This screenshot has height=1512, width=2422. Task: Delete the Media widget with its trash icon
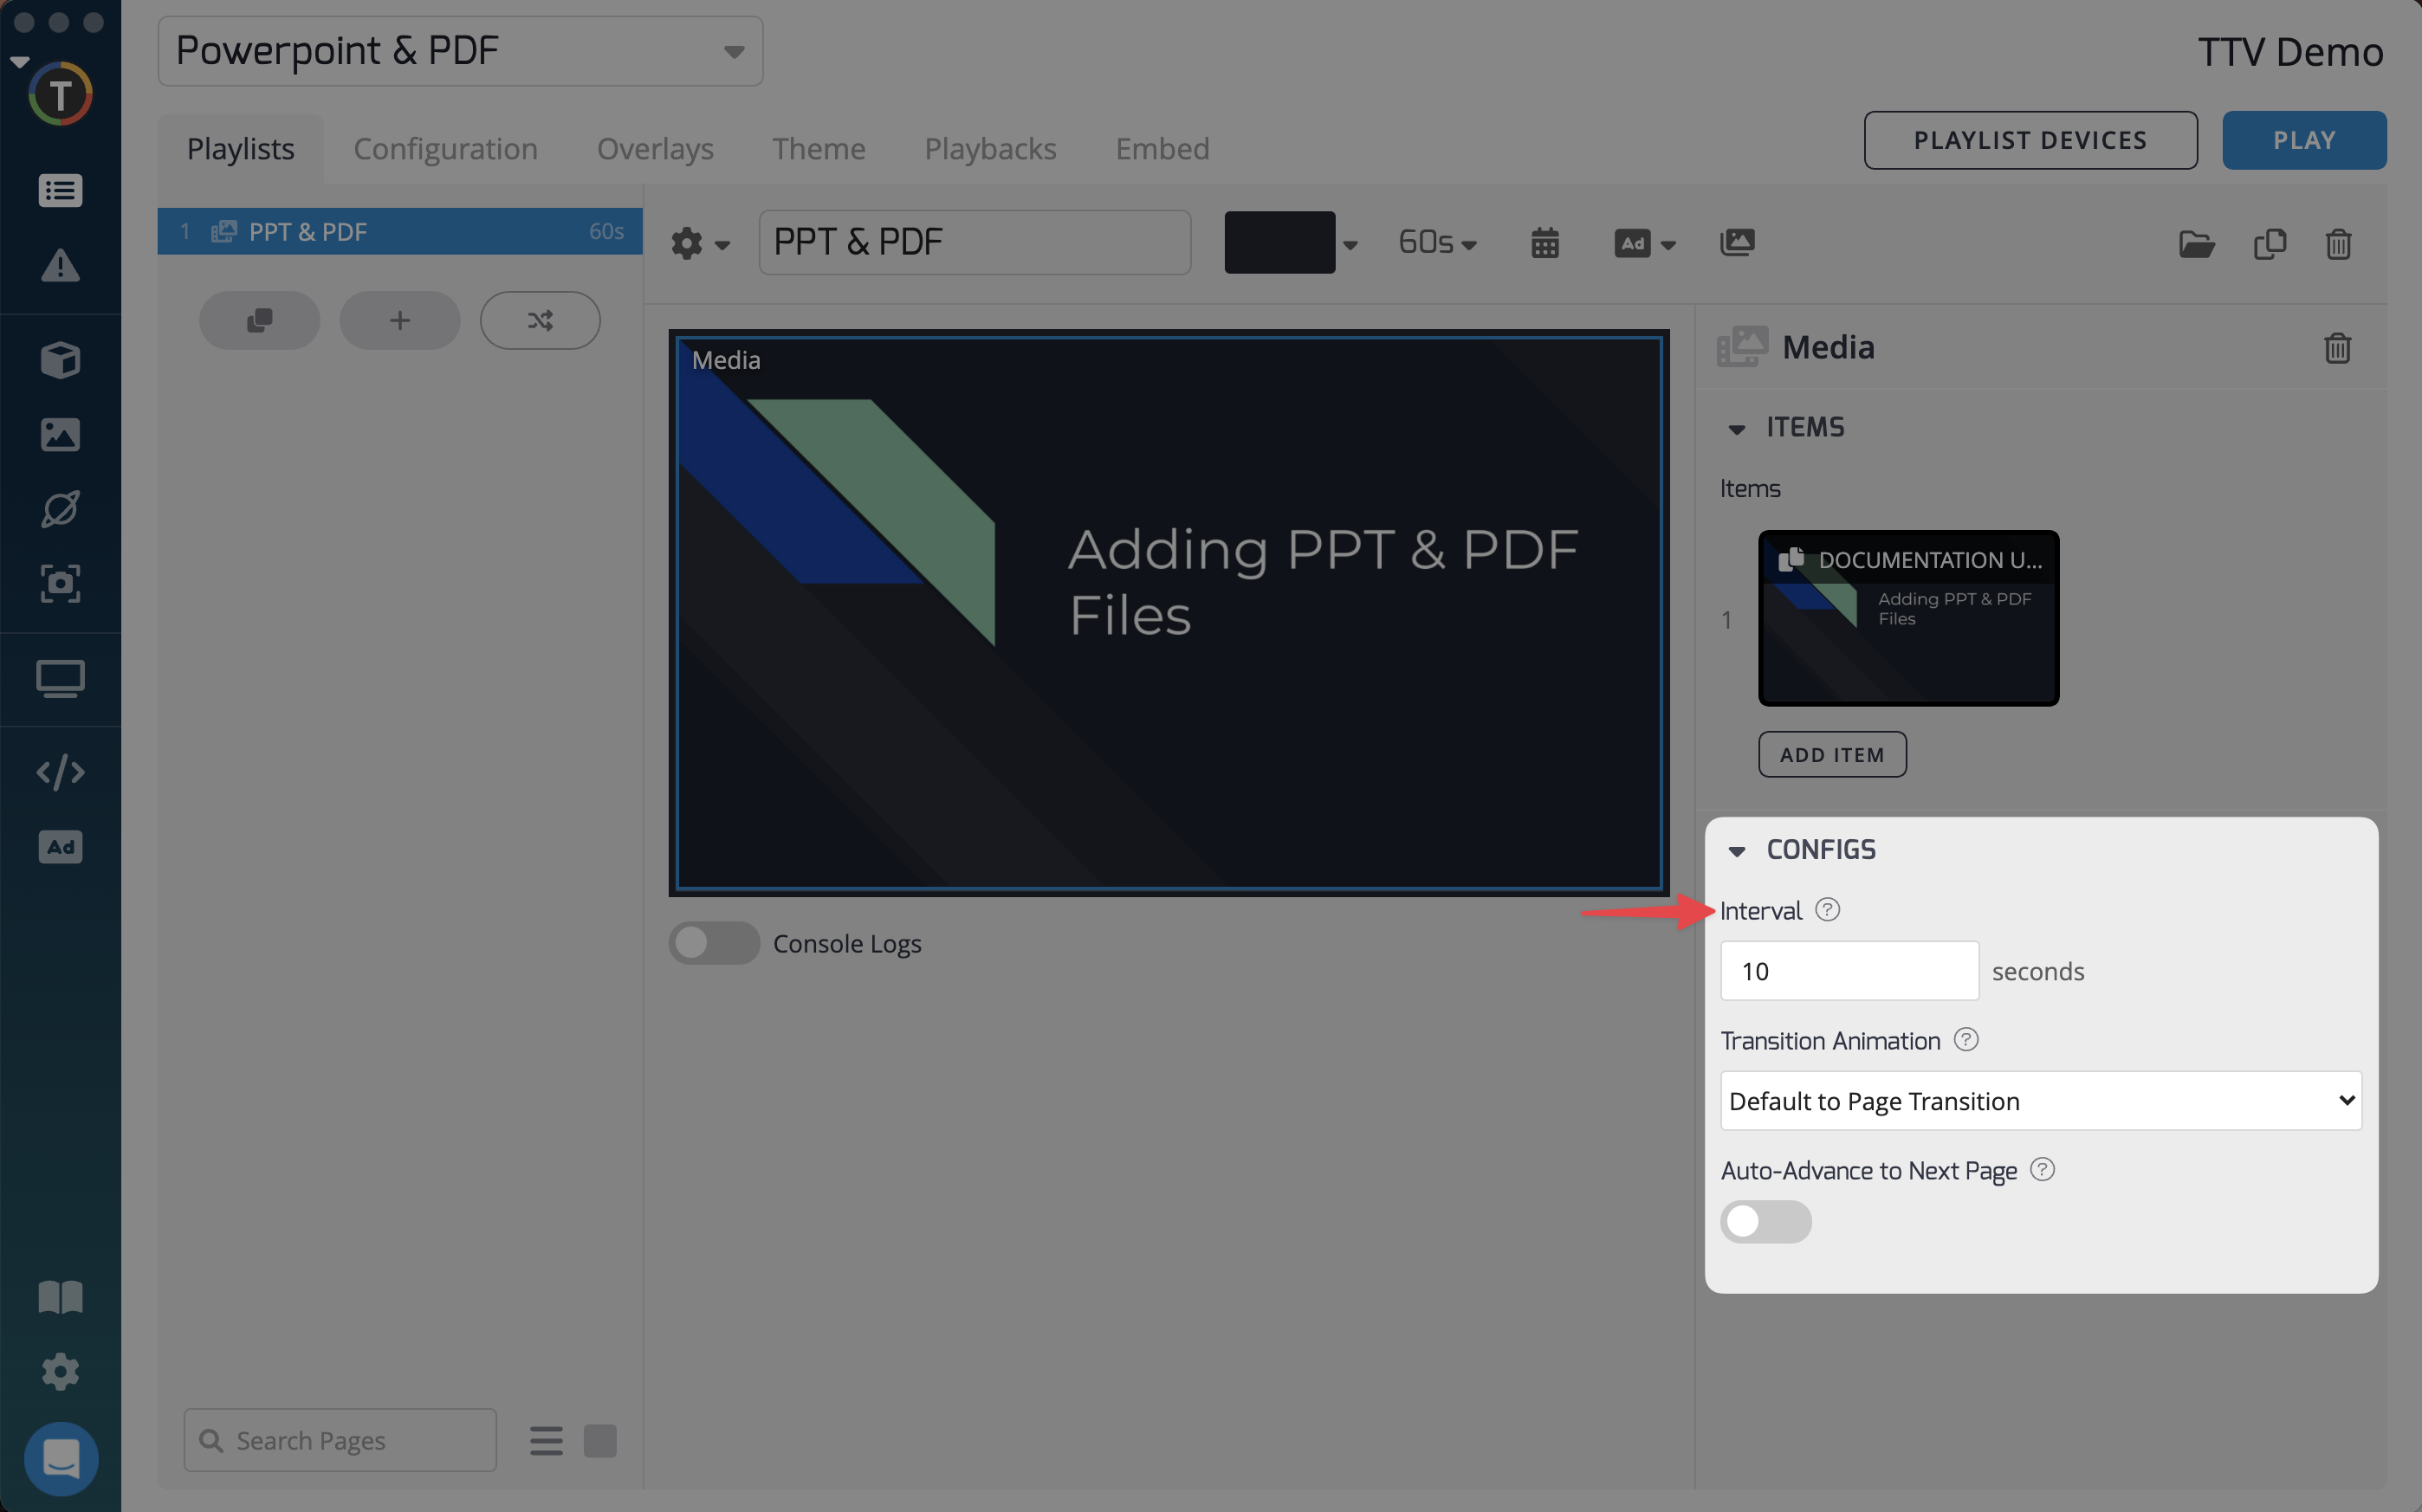[2337, 348]
